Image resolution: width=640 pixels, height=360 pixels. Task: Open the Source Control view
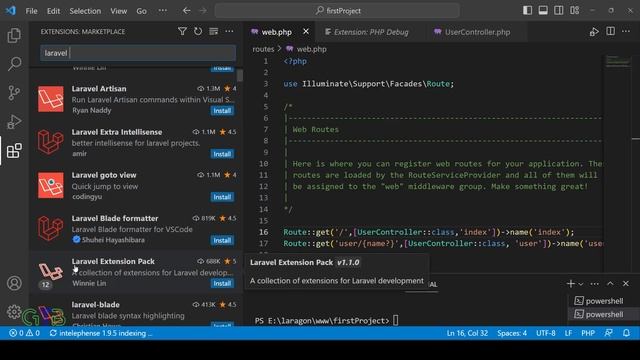14,93
